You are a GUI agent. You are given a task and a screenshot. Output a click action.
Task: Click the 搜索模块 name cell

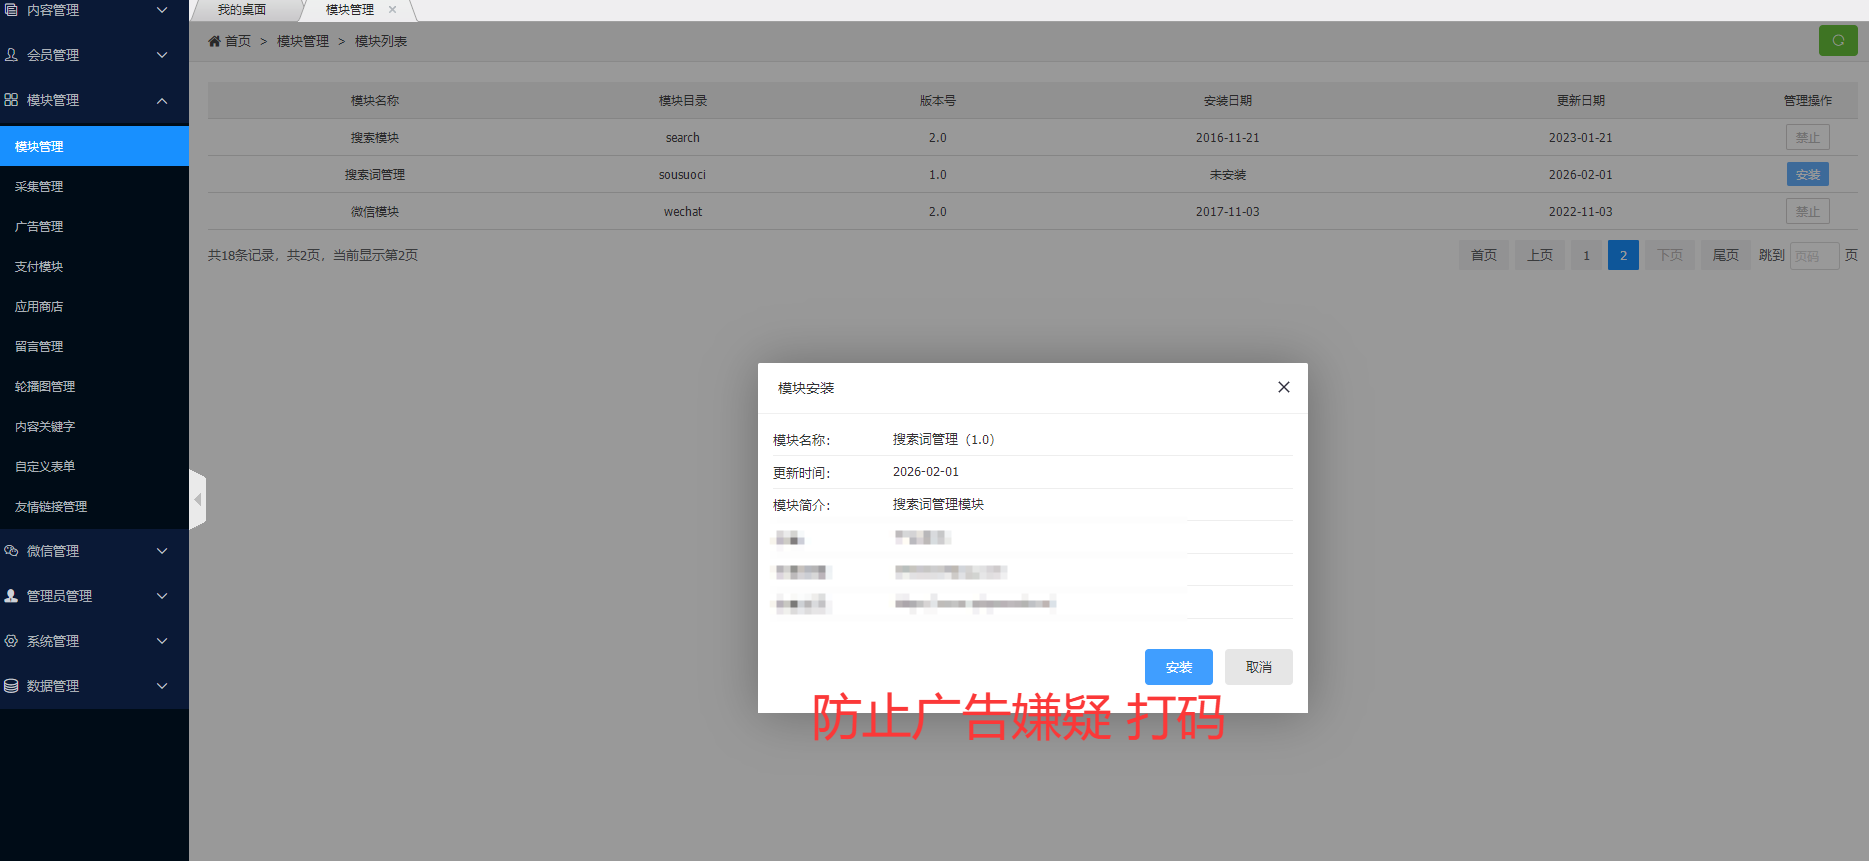coord(375,137)
